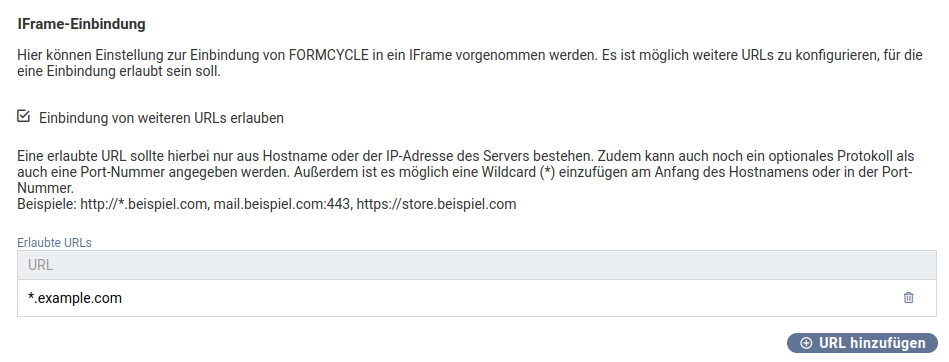Click the plus icon in URL hinzufügen
This screenshot has width=949, height=362.
coord(806,343)
